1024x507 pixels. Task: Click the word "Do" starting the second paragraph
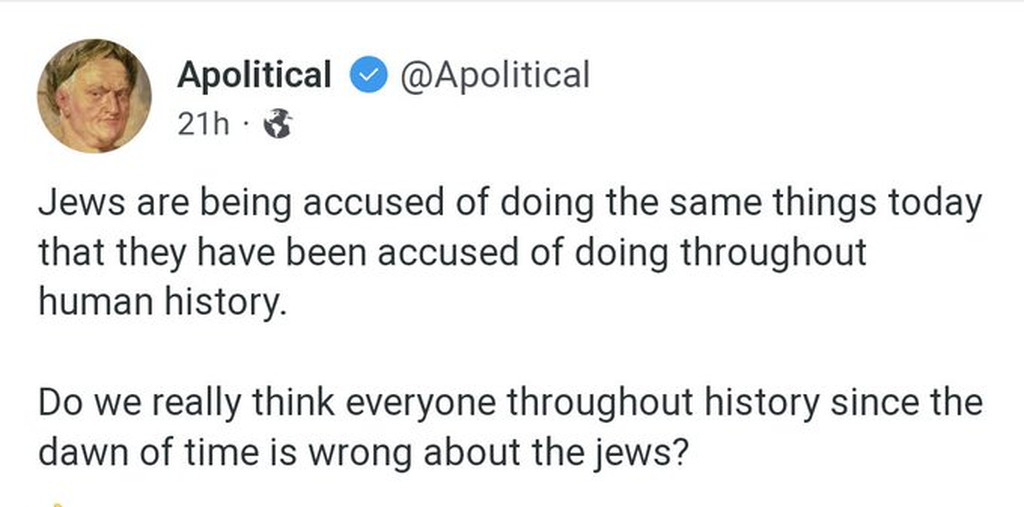[62, 403]
